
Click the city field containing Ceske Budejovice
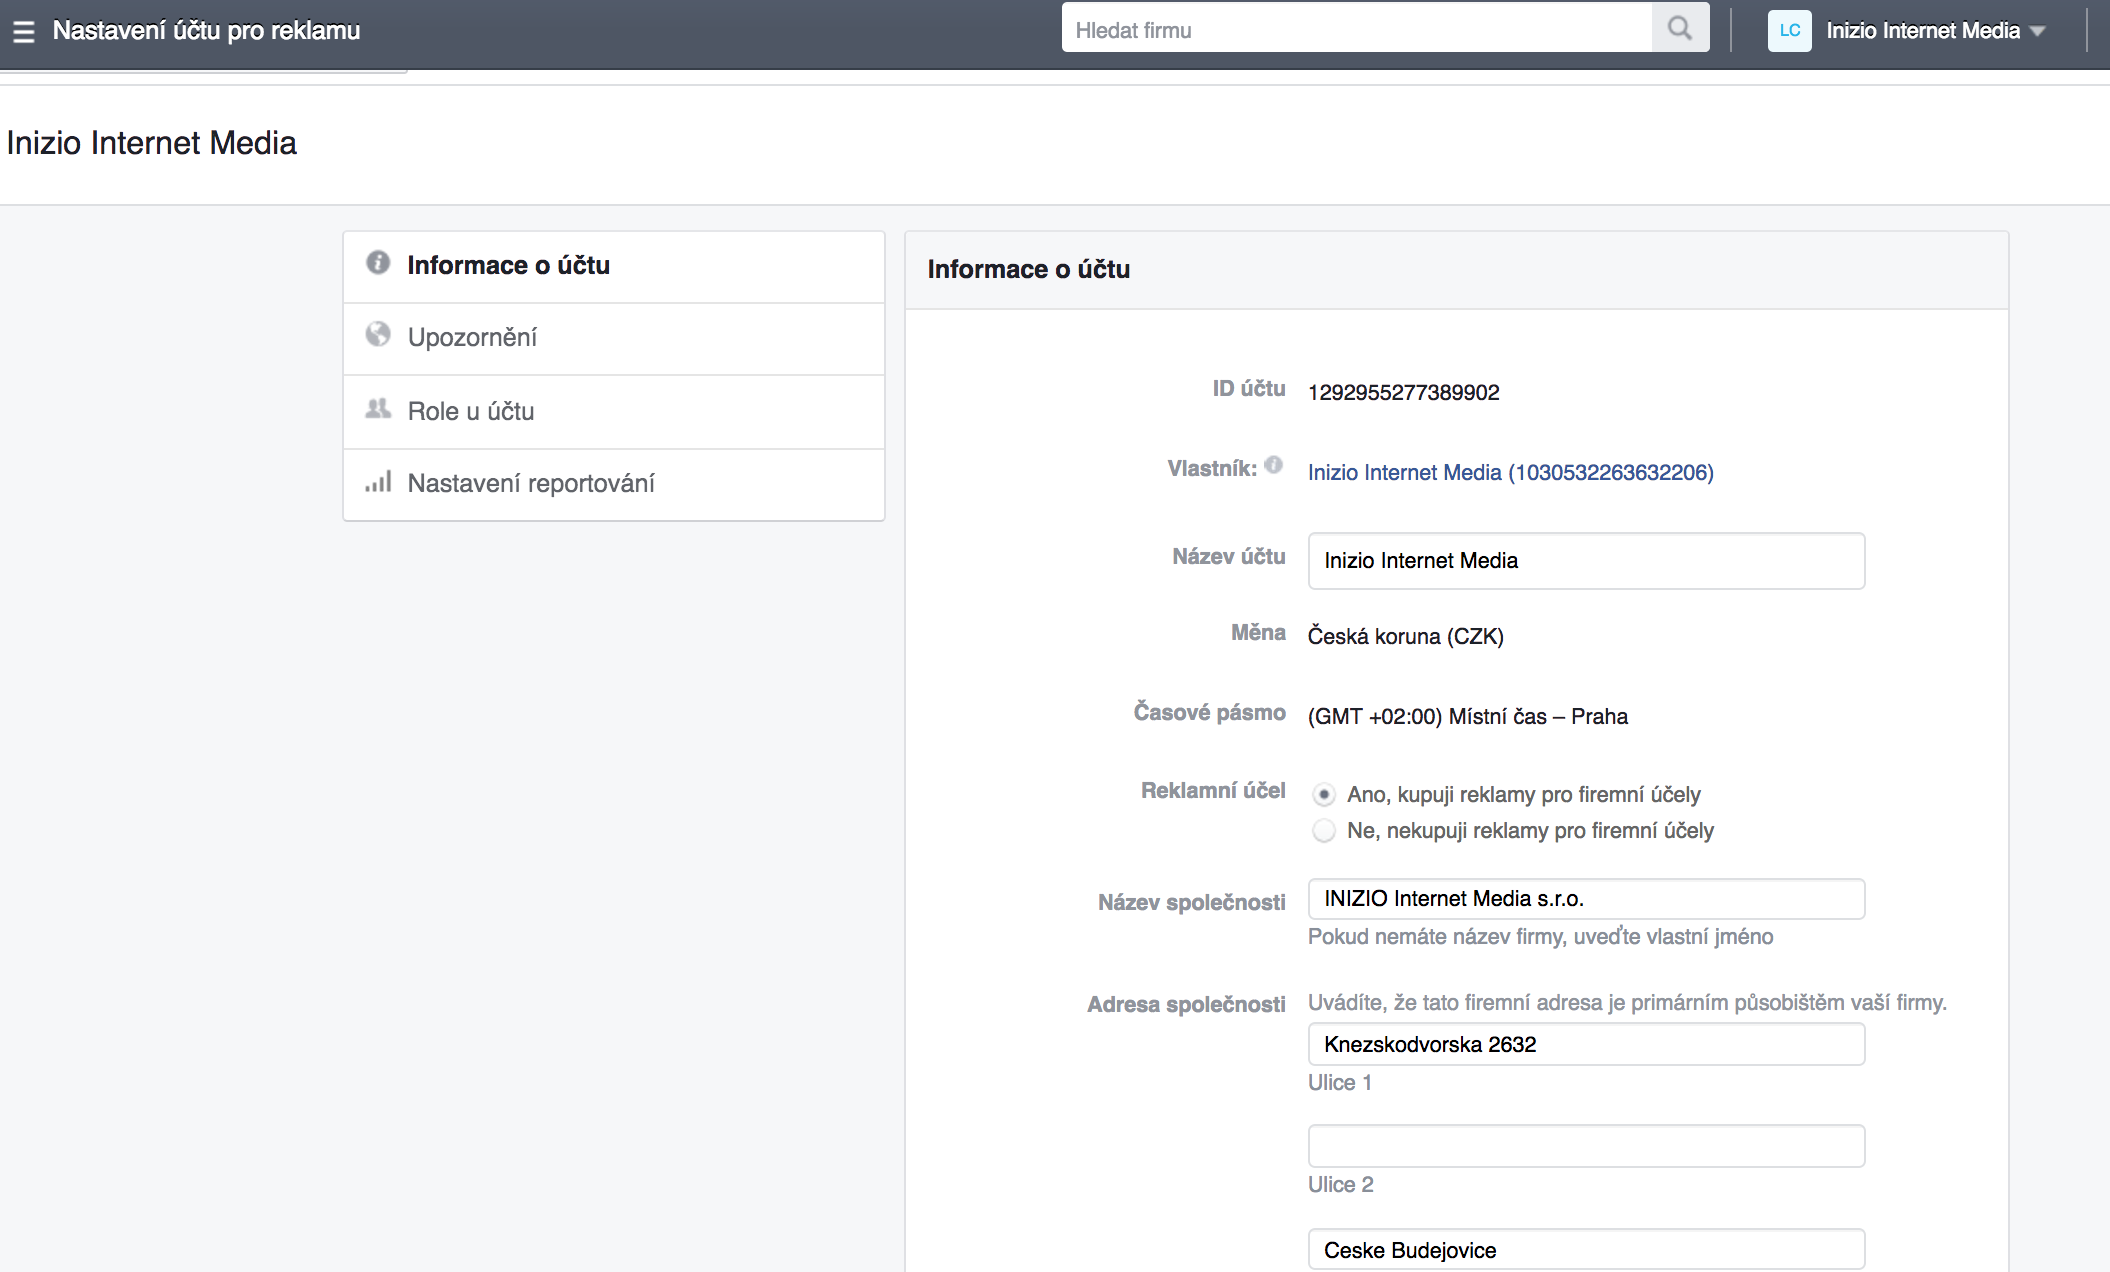click(x=1586, y=1250)
